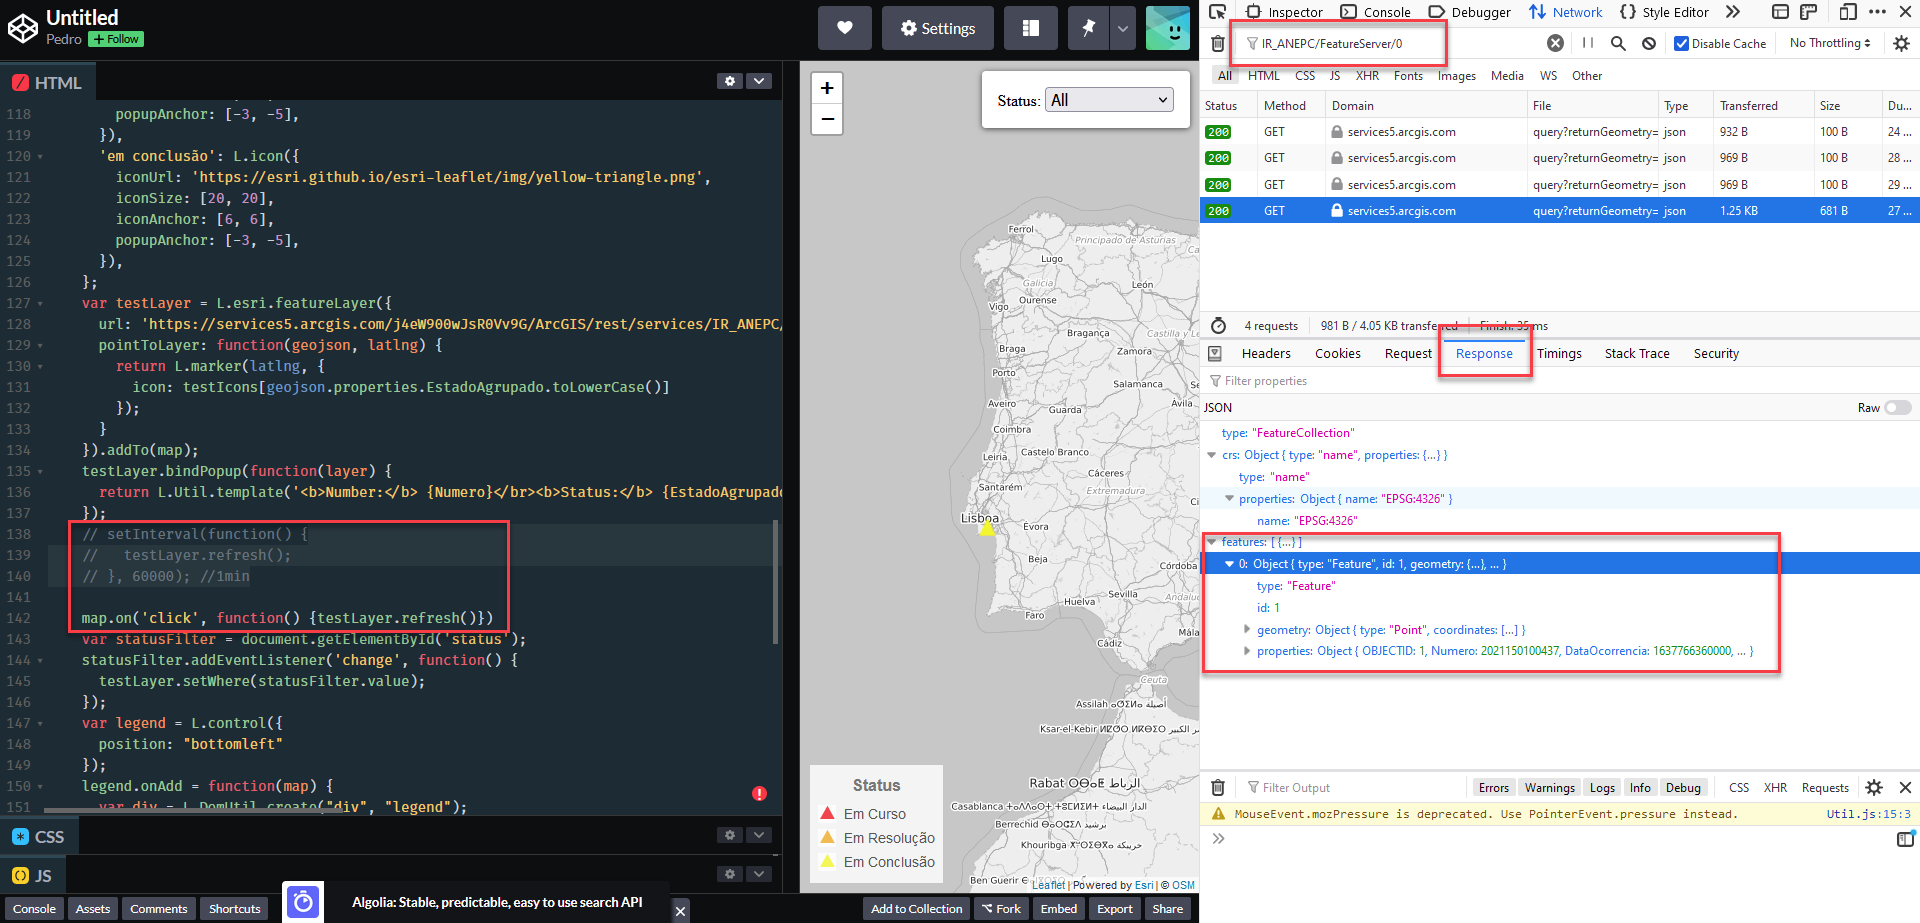This screenshot has width=1920, height=923.
Task: Open the HTML panel settings gear
Action: (729, 81)
